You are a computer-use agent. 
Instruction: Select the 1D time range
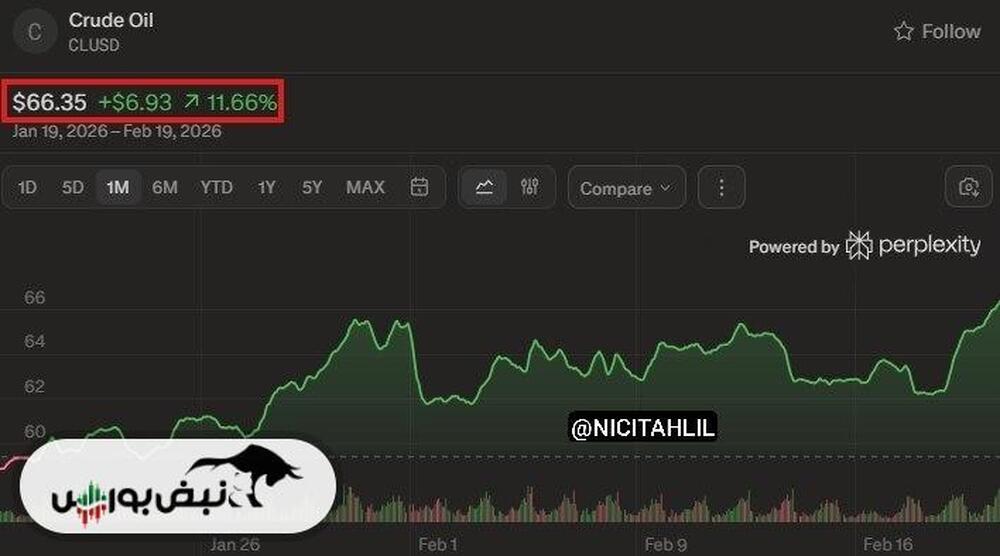(x=28, y=187)
